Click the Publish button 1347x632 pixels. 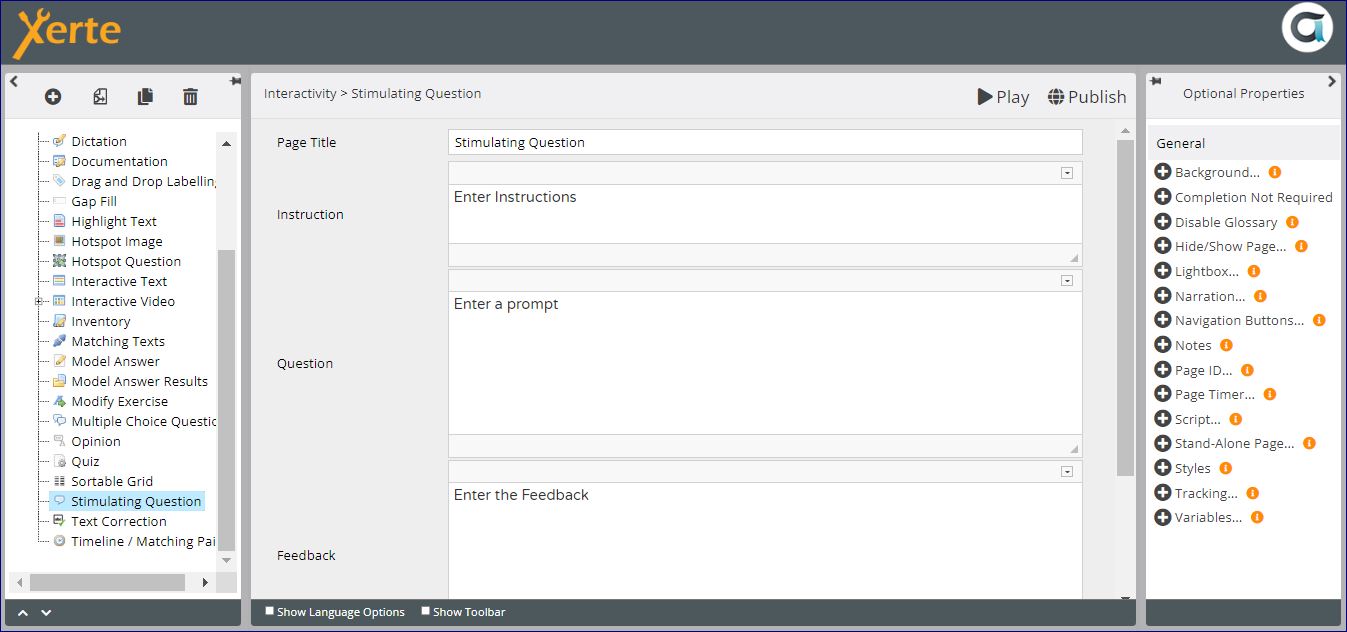tap(1087, 97)
